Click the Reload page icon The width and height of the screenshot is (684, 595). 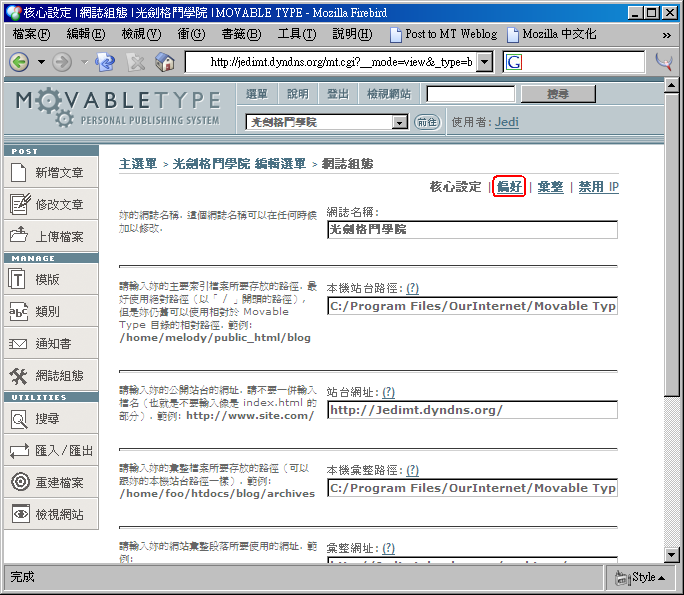point(105,62)
